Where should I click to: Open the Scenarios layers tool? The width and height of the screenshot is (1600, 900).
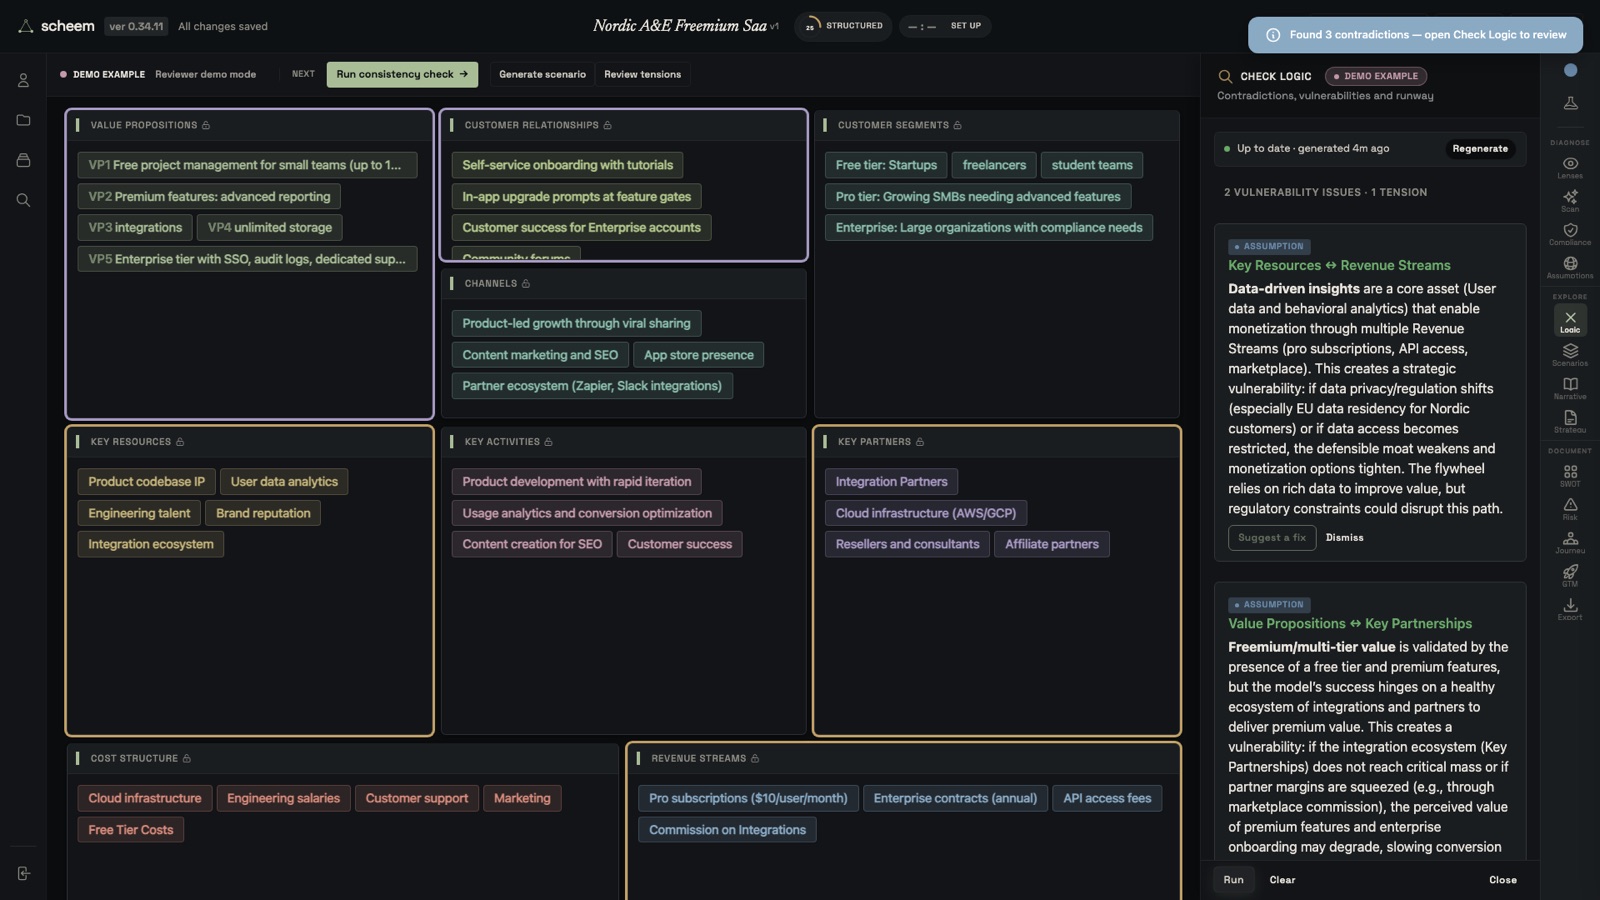[1570, 354]
